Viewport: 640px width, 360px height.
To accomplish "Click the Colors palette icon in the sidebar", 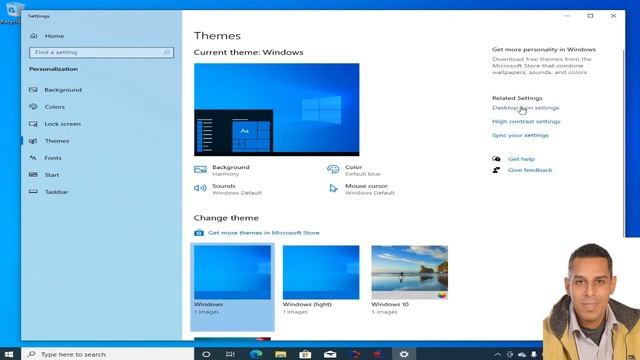I will (x=33, y=107).
